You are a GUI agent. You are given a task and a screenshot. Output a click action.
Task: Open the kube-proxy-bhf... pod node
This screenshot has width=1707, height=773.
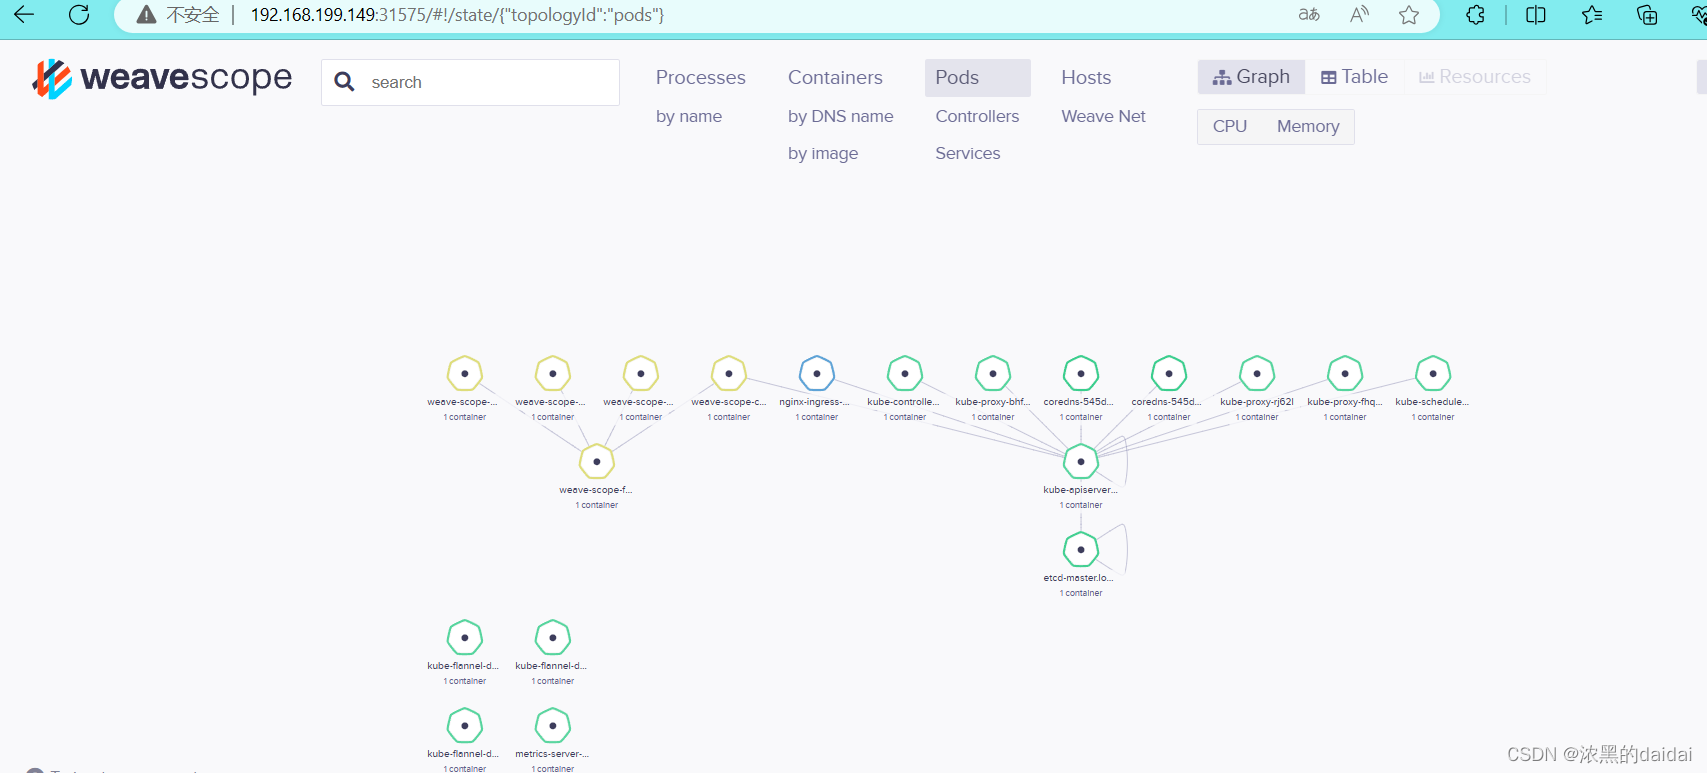click(x=993, y=374)
